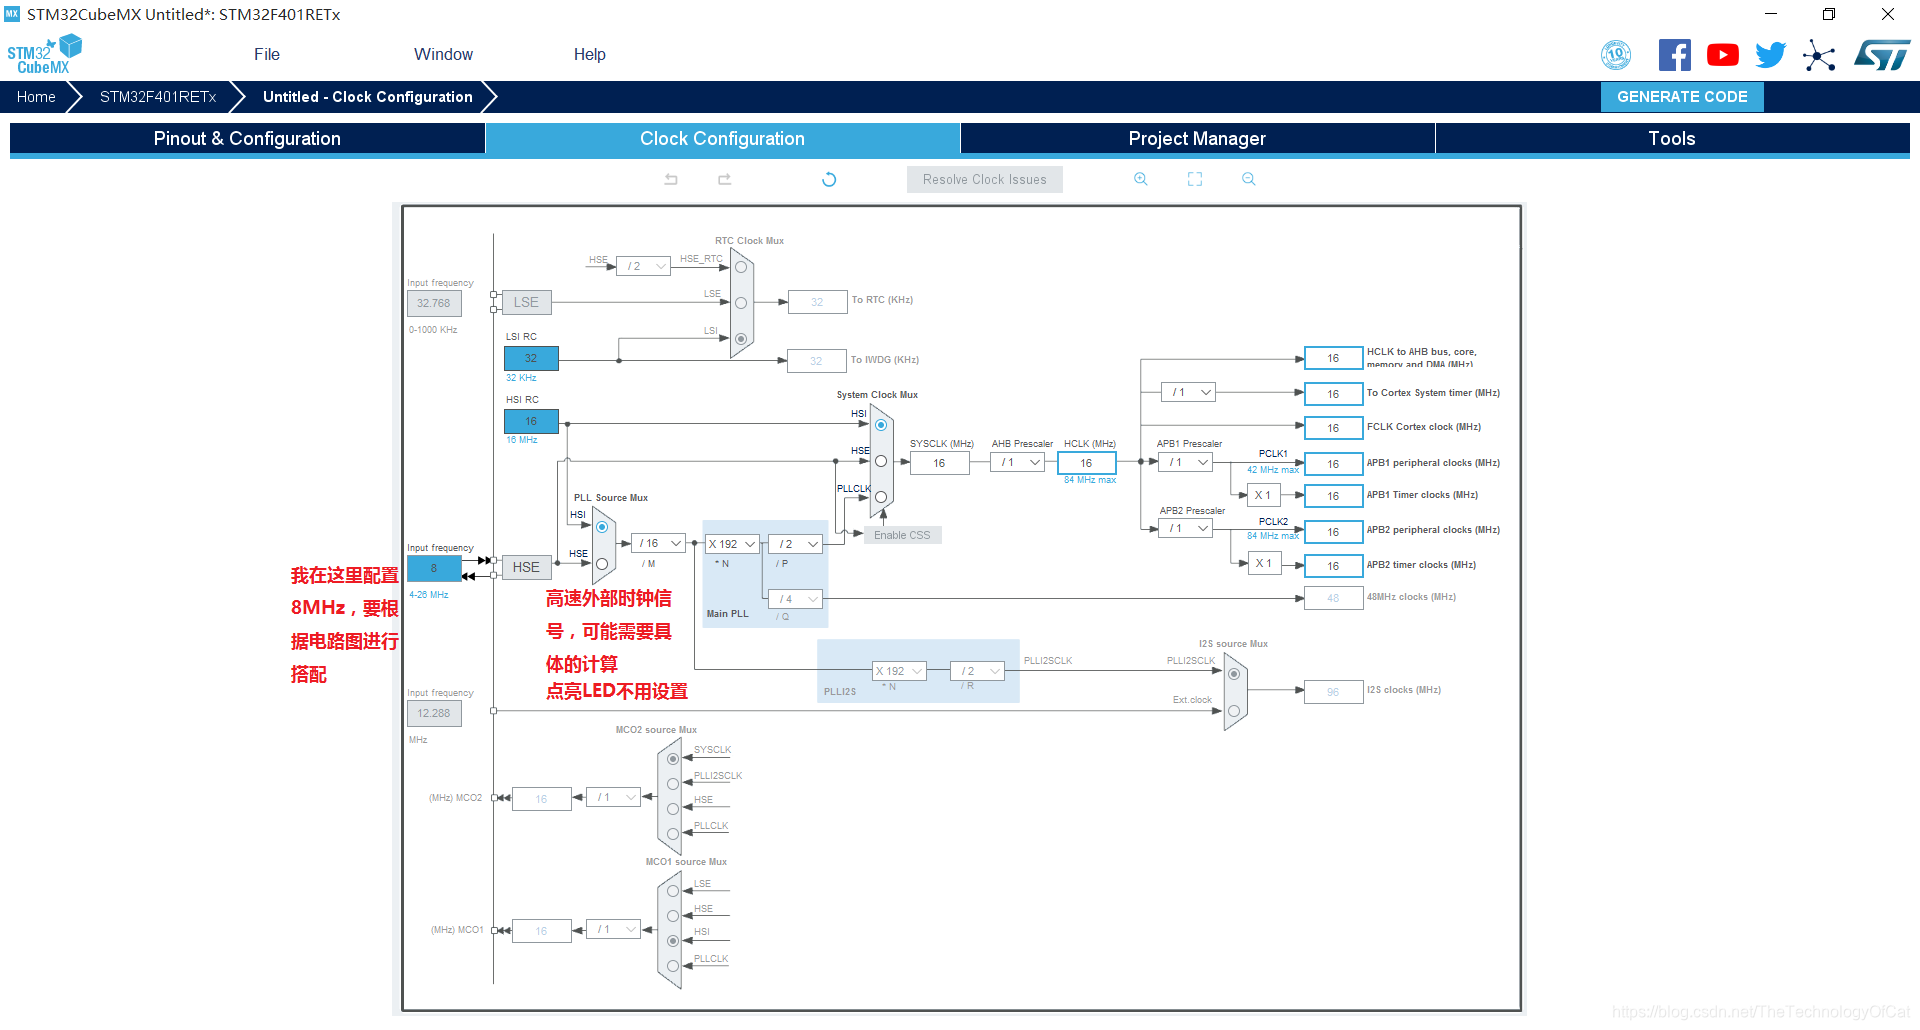Select PLLCLK on System Clock Mux
Image resolution: width=1920 pixels, height=1030 pixels.
tap(881, 497)
